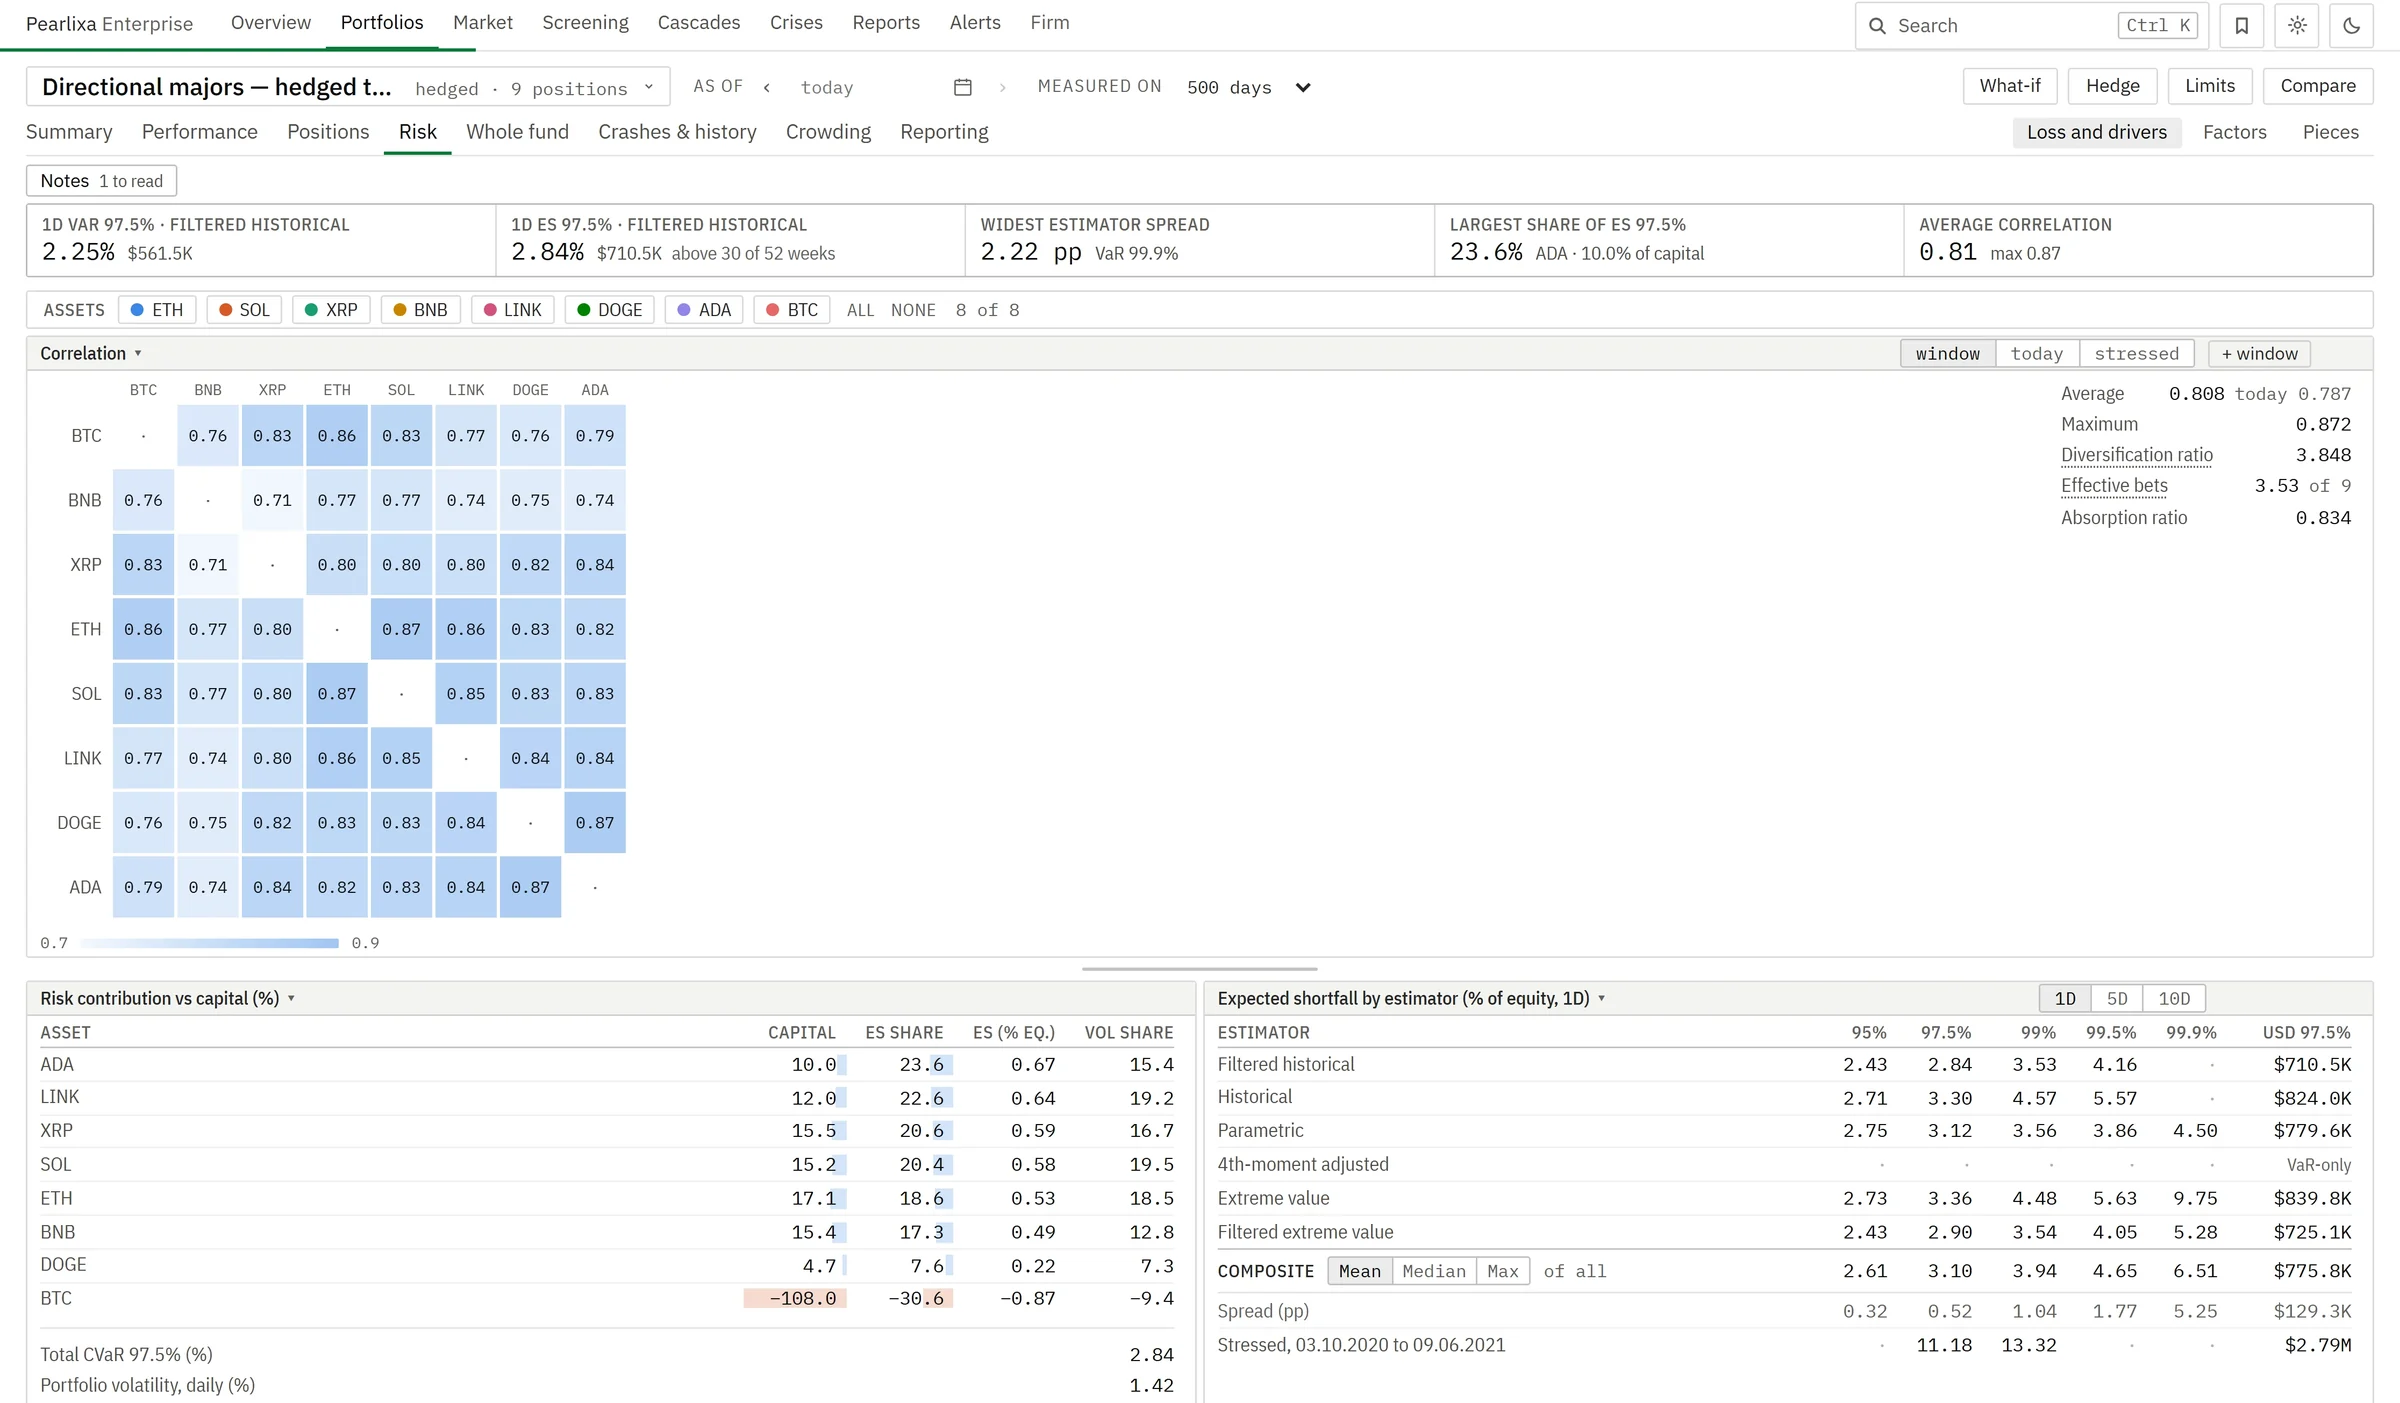Image resolution: width=2400 pixels, height=1403 pixels.
Task: Switch shortfall horizon to 10D
Action: coord(2174,999)
